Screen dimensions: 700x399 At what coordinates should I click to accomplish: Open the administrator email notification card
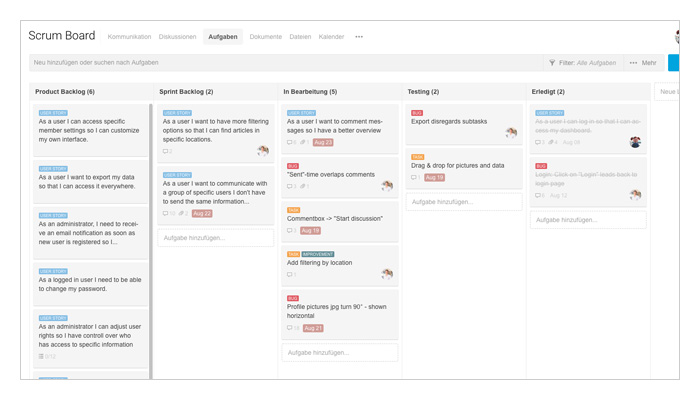pyautogui.click(x=90, y=233)
